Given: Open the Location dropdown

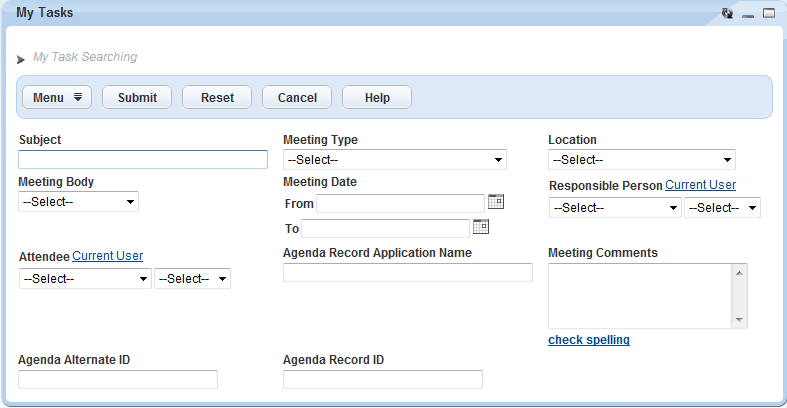Looking at the screenshot, I should pyautogui.click(x=641, y=160).
